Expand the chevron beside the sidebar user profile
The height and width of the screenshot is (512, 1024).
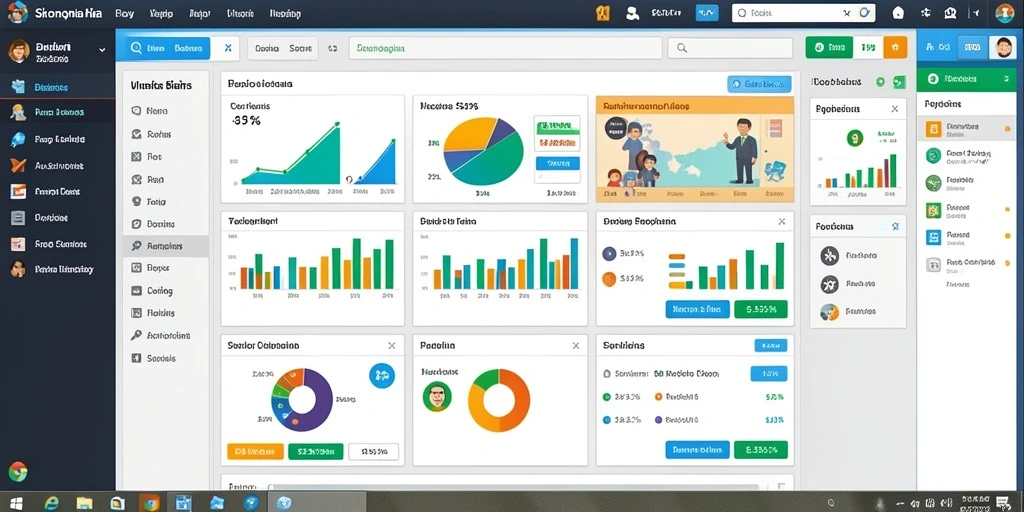point(101,50)
